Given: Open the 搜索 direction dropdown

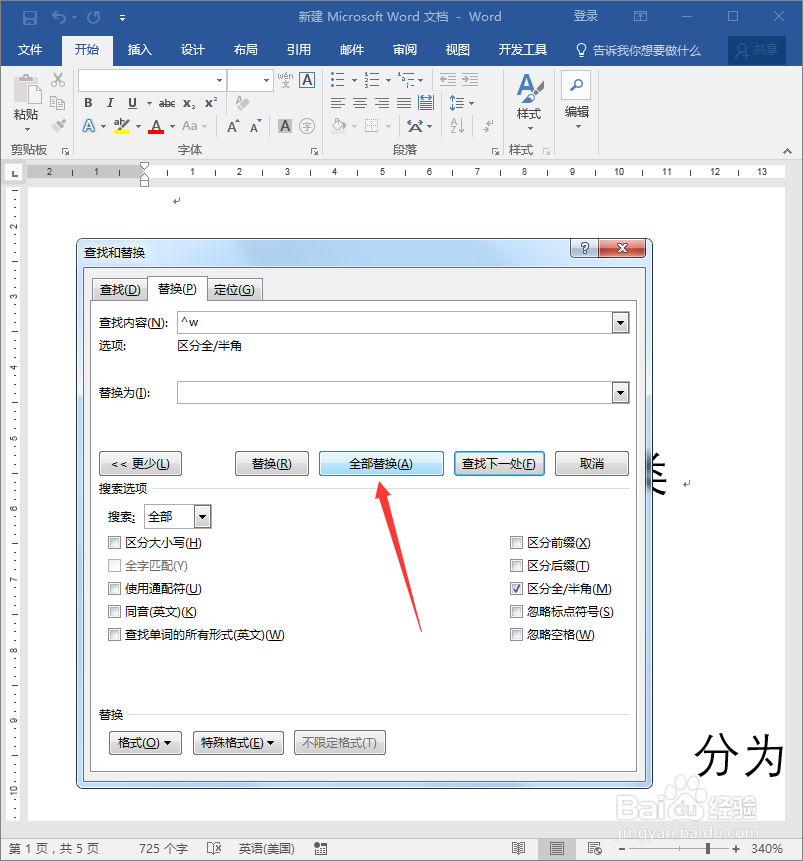Looking at the screenshot, I should click(x=202, y=517).
